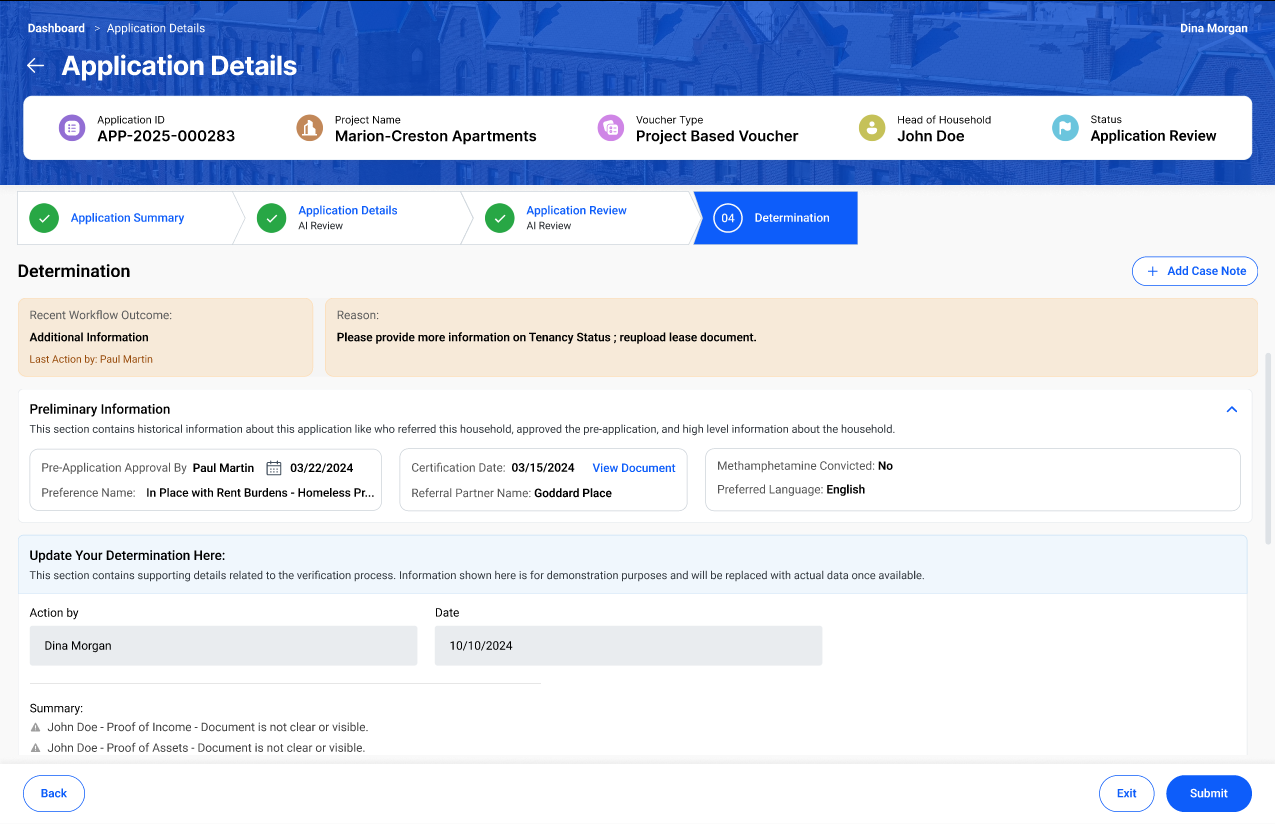
Task: Click the Exit button
Action: (1126, 793)
